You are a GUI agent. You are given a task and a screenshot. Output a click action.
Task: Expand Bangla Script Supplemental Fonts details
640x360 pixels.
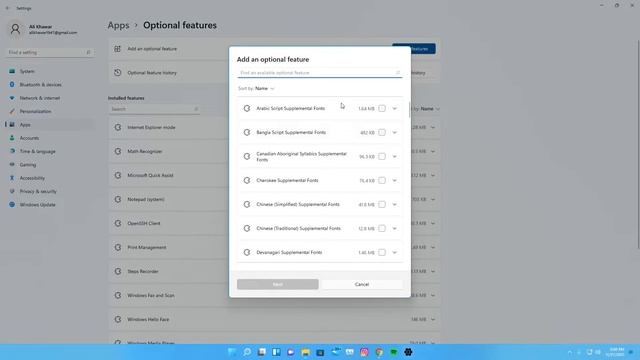395,133
